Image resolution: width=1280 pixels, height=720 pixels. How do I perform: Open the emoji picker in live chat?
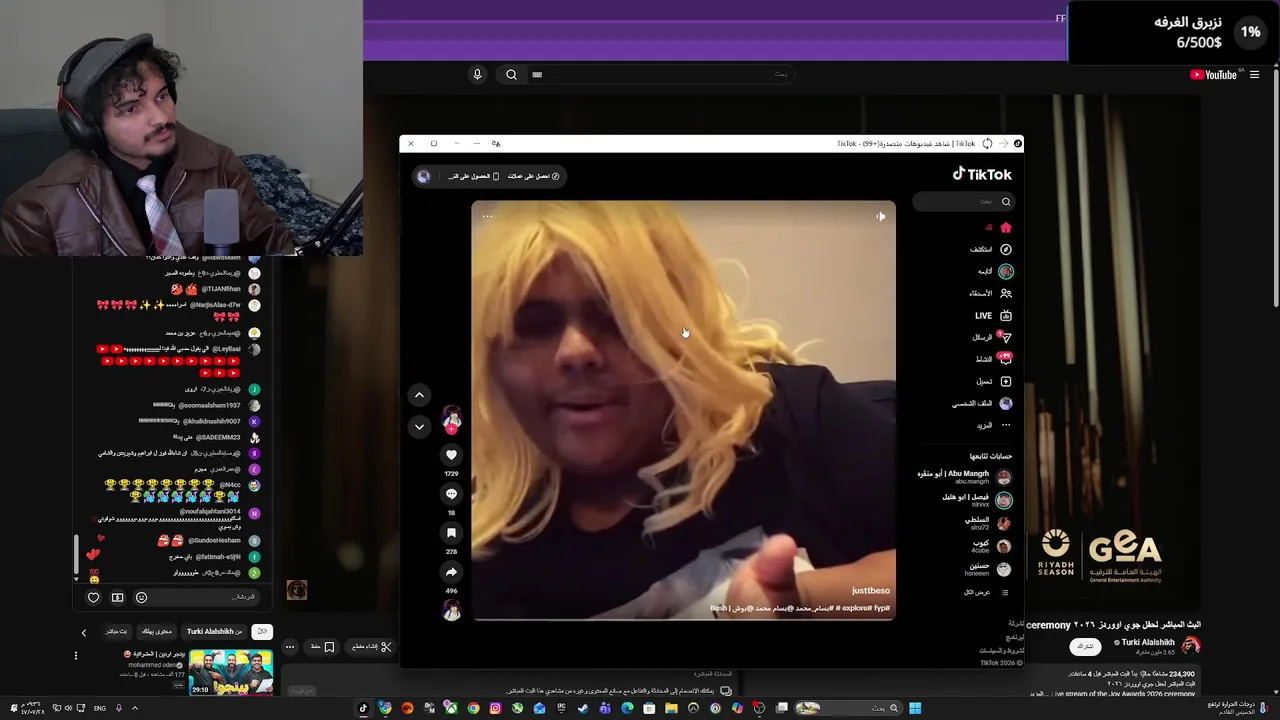[x=141, y=597]
